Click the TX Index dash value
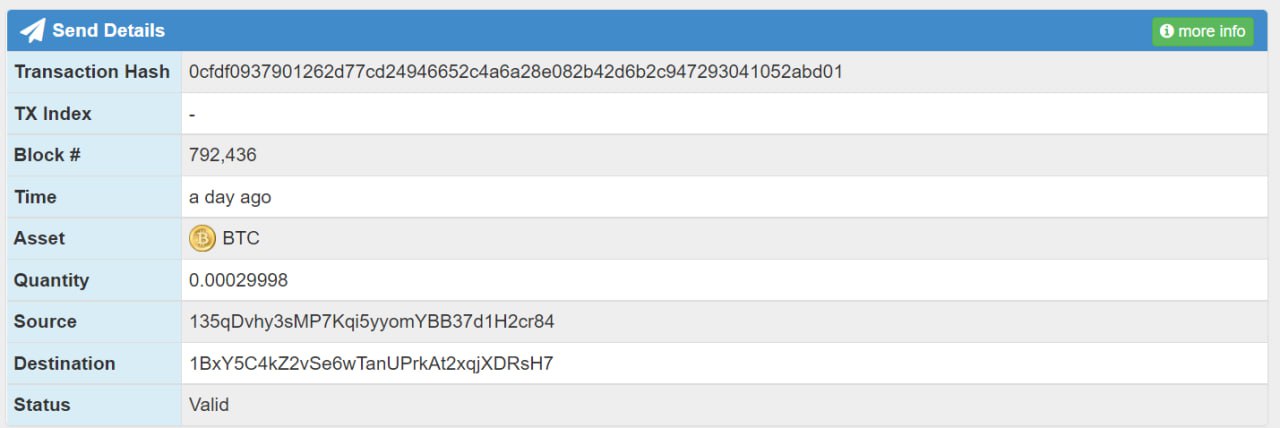This screenshot has height=428, width=1280. [x=192, y=114]
